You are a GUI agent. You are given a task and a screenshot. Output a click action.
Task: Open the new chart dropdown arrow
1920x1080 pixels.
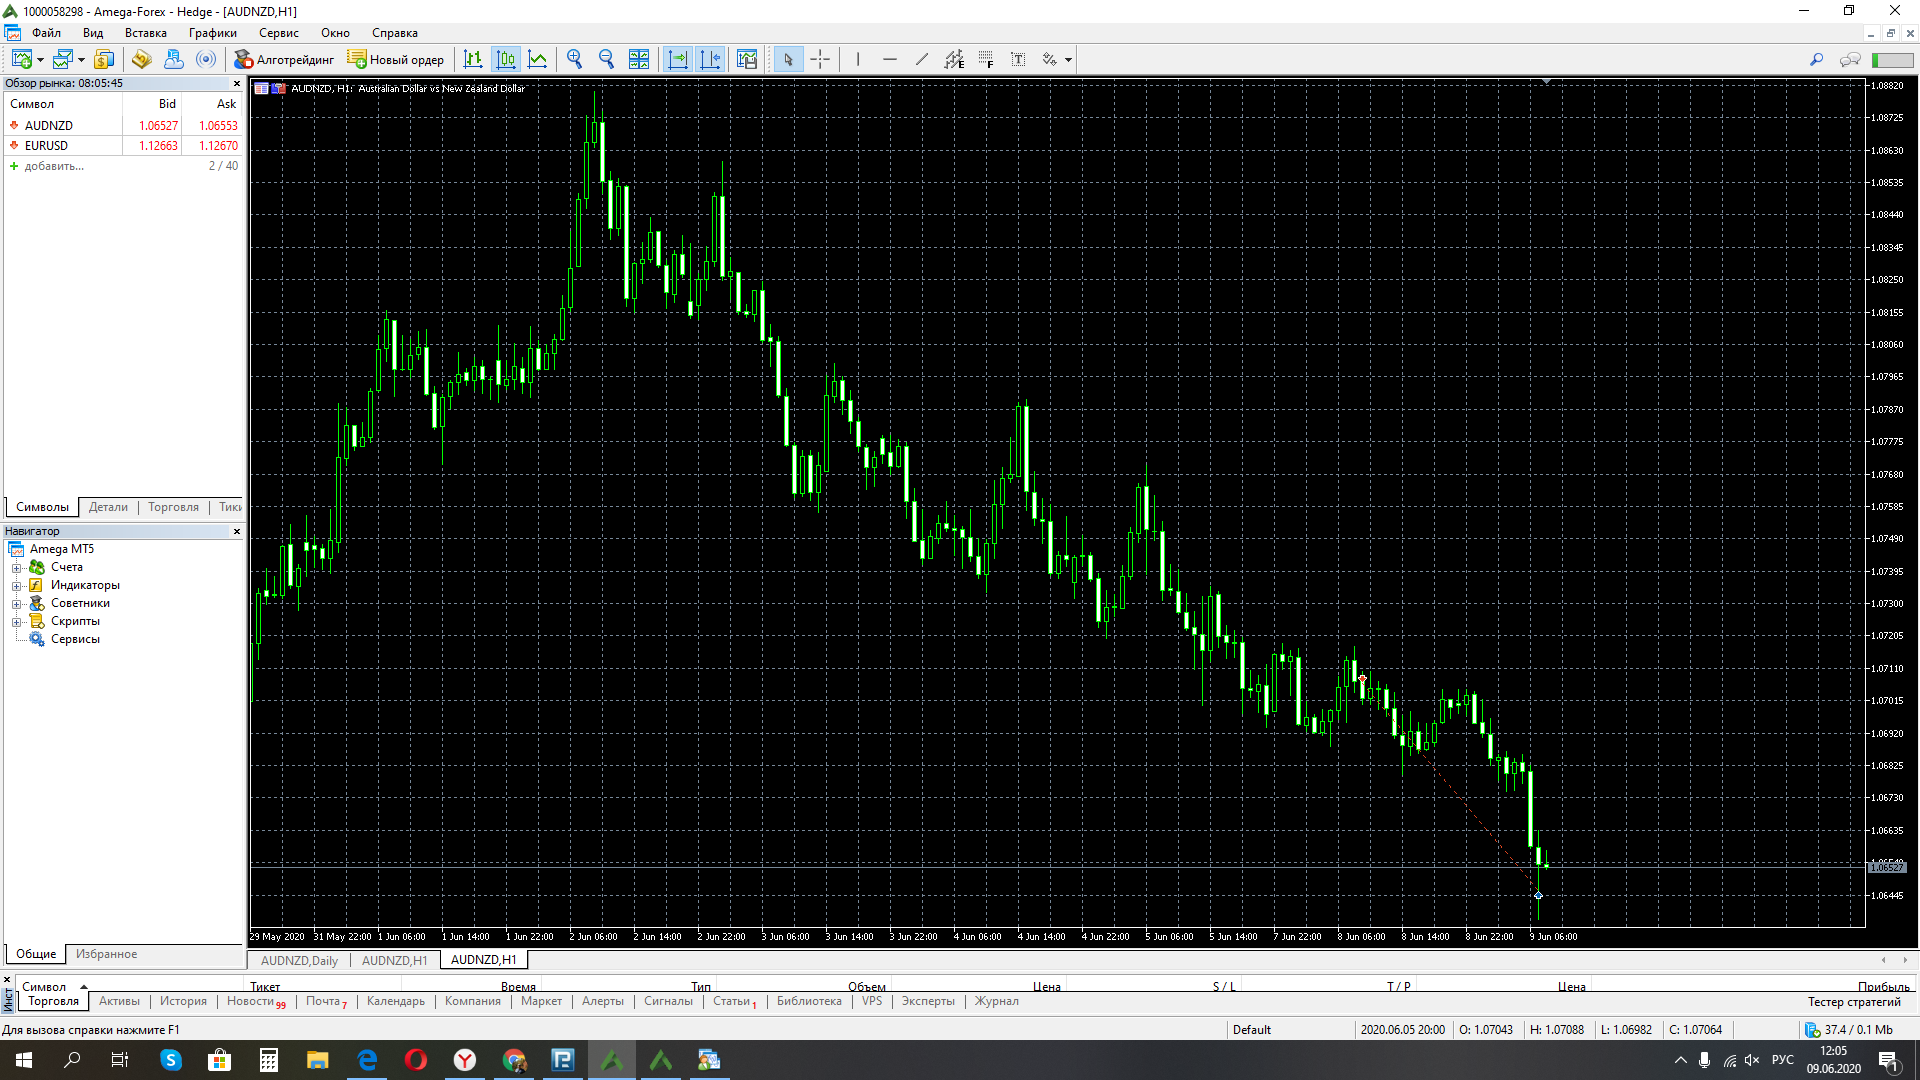(40, 60)
